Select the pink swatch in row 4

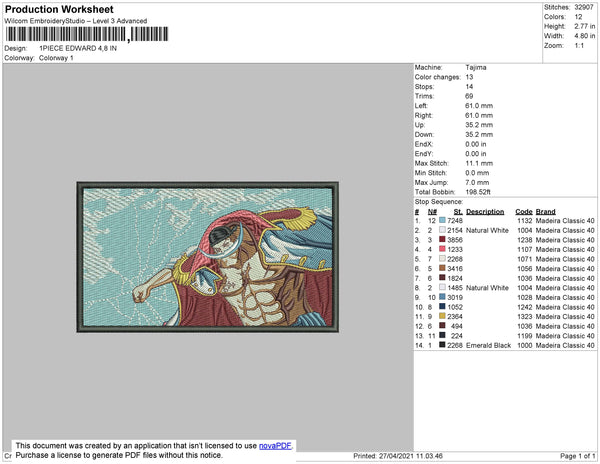click(442, 249)
